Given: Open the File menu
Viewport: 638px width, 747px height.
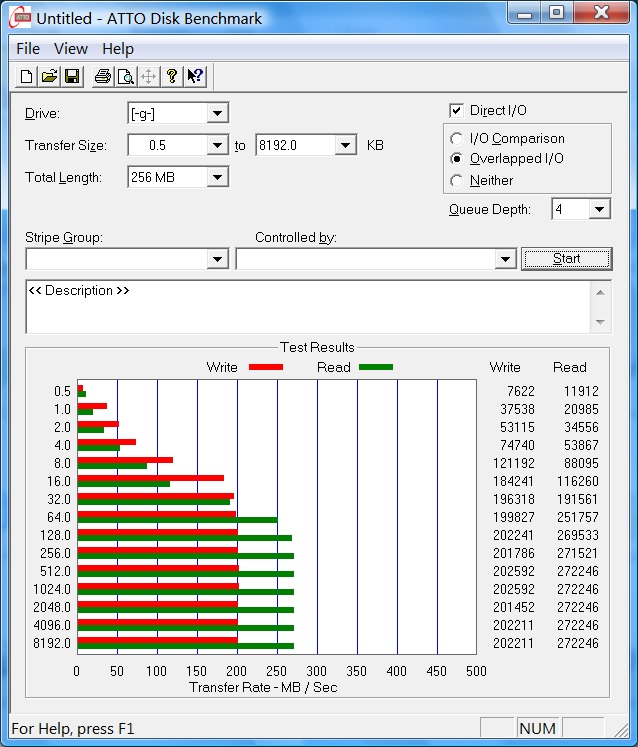Looking at the screenshot, I should click(28, 49).
